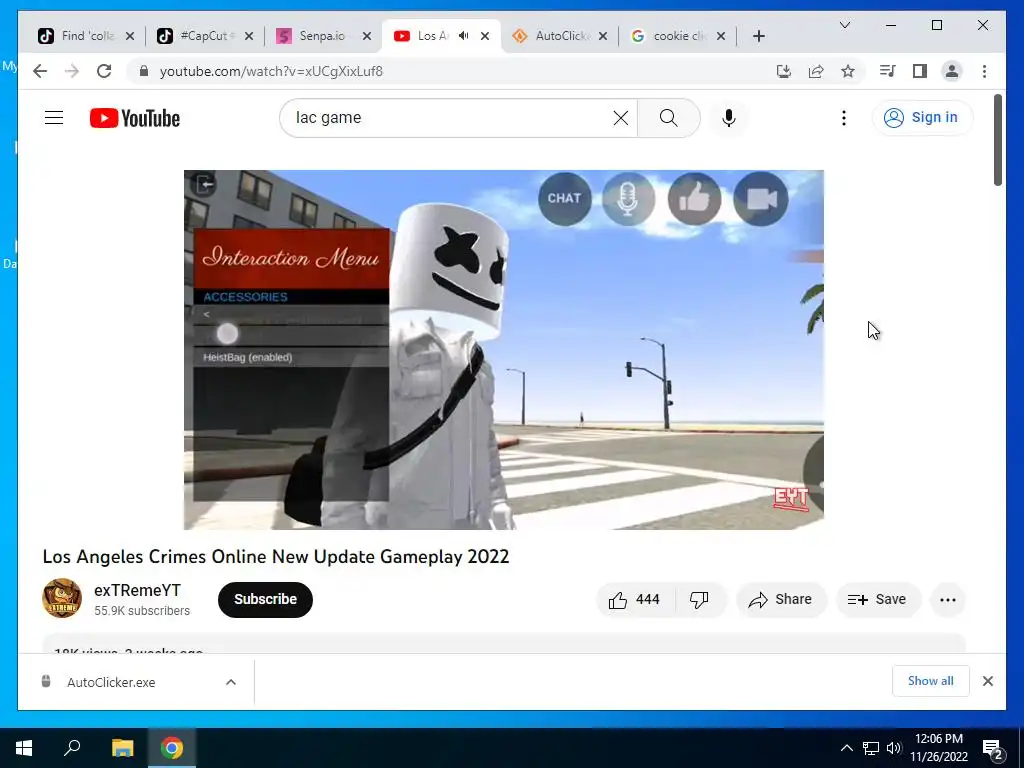Switch to the Senpa.io tab

point(324,36)
